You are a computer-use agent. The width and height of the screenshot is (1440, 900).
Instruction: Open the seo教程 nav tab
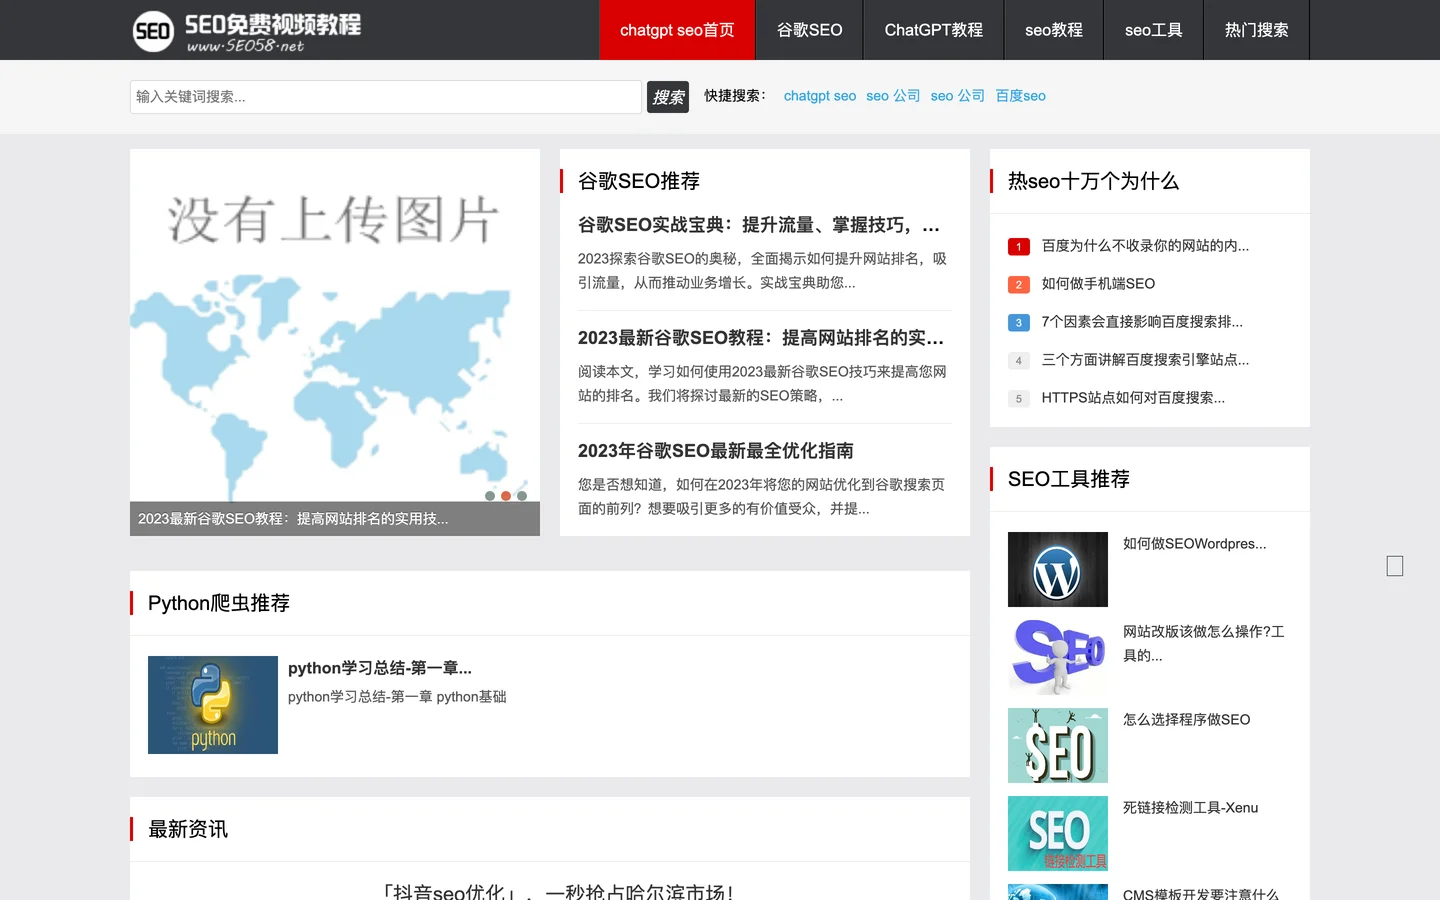1053,30
